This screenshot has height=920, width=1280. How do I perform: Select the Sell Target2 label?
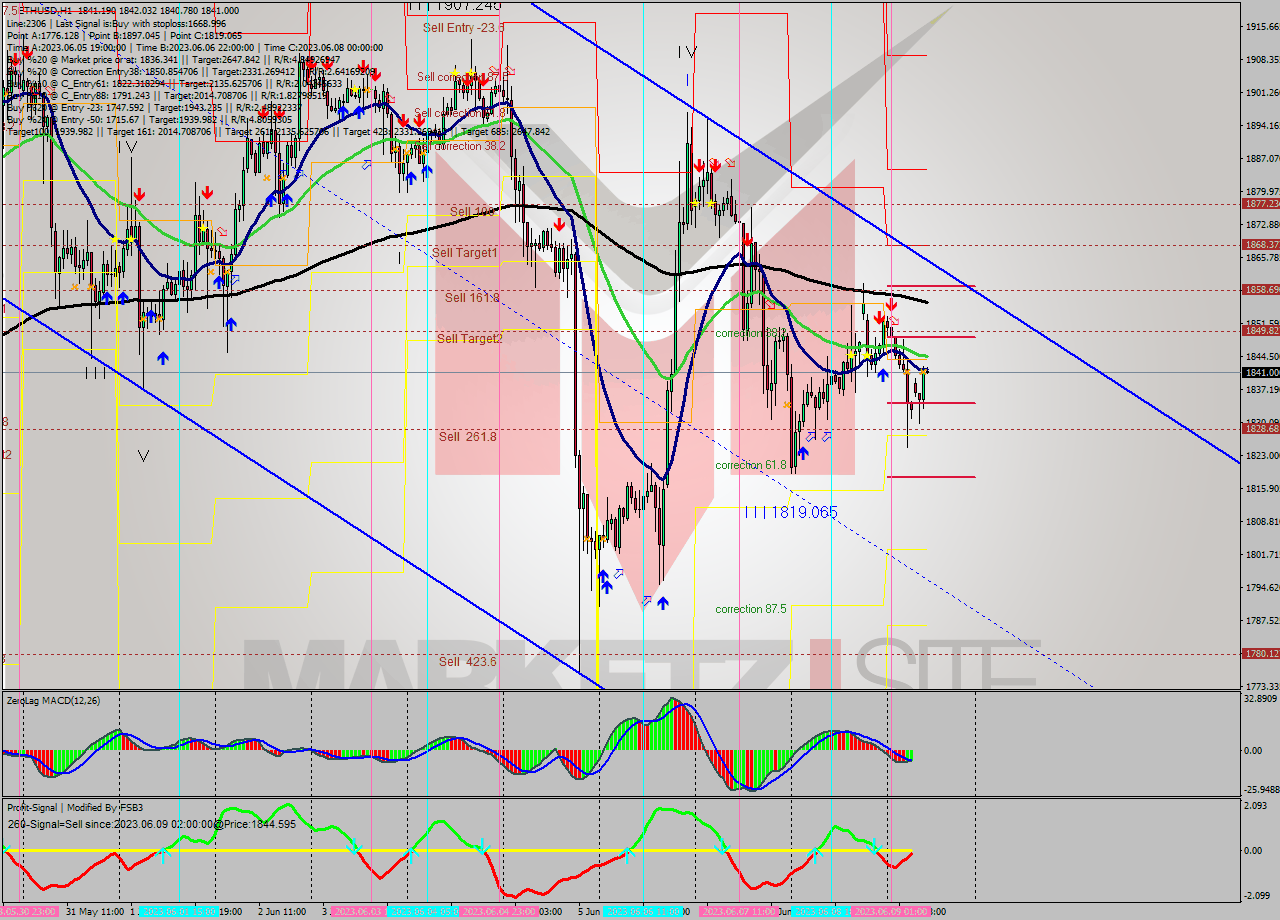[x=469, y=339]
